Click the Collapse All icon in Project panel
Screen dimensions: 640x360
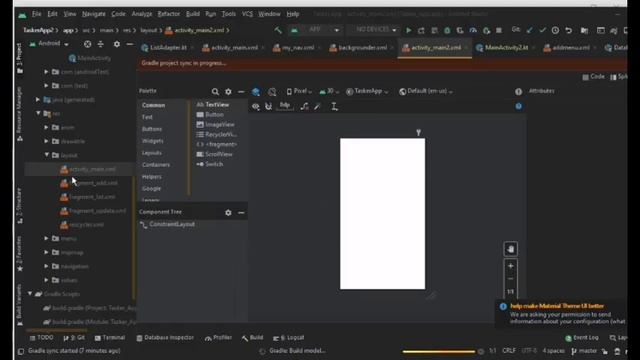point(101,44)
